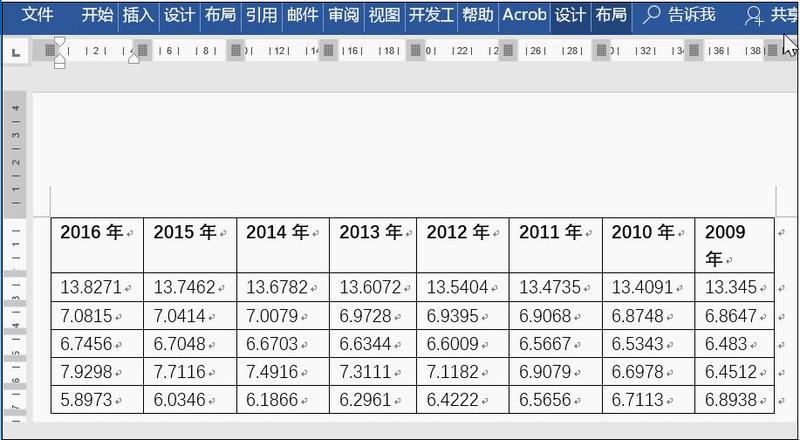Click cell with header 2010 年

click(648, 246)
